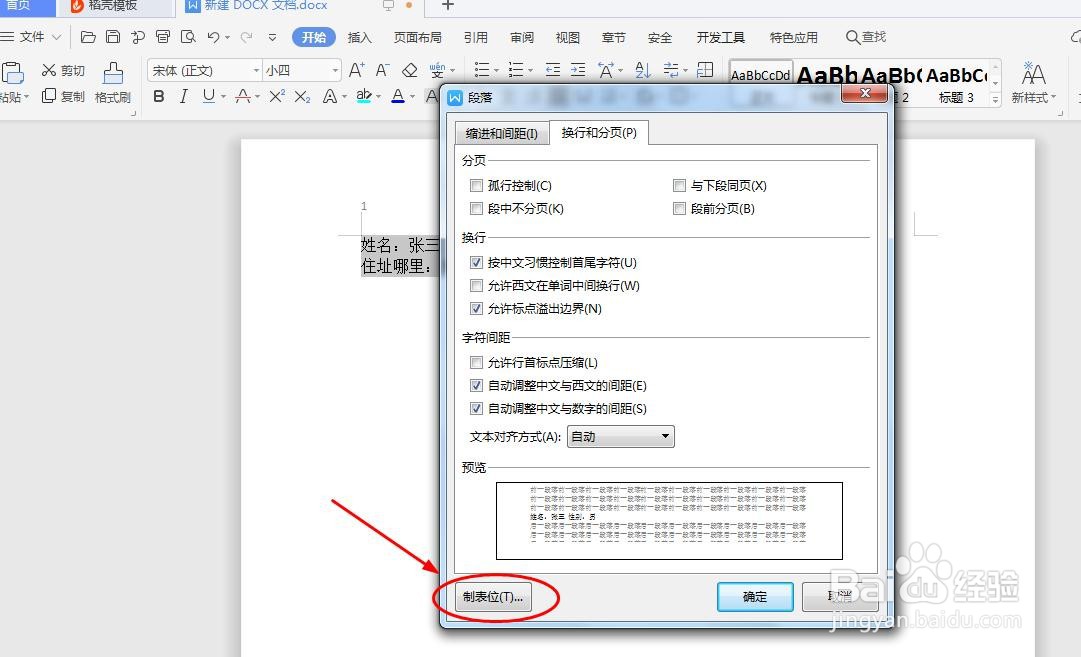Click the Redo icon
This screenshot has height=657, width=1081.
[246, 37]
